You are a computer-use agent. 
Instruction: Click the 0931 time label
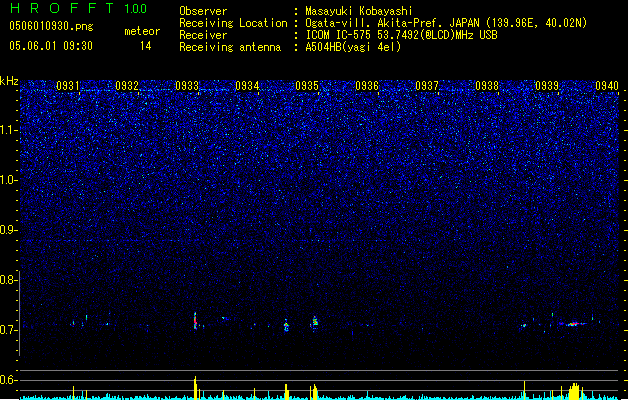(67, 86)
